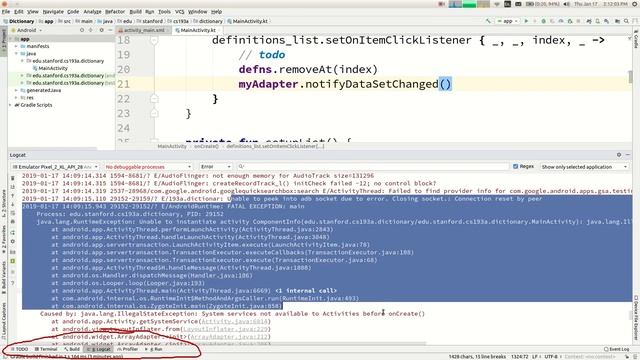Expand the Gradle Scripts node

click(11, 105)
